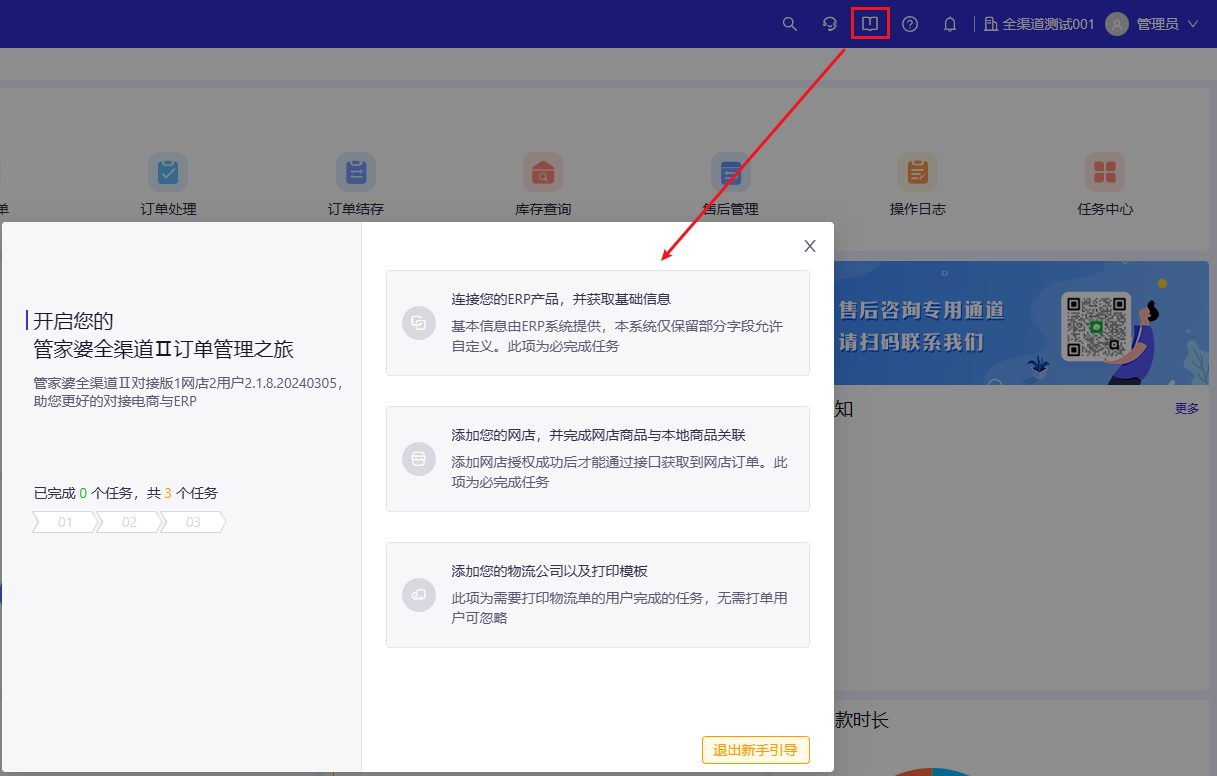This screenshot has height=776, width=1217.
Task: Open the newbie guide exclamation icon
Action: [x=870, y=24]
